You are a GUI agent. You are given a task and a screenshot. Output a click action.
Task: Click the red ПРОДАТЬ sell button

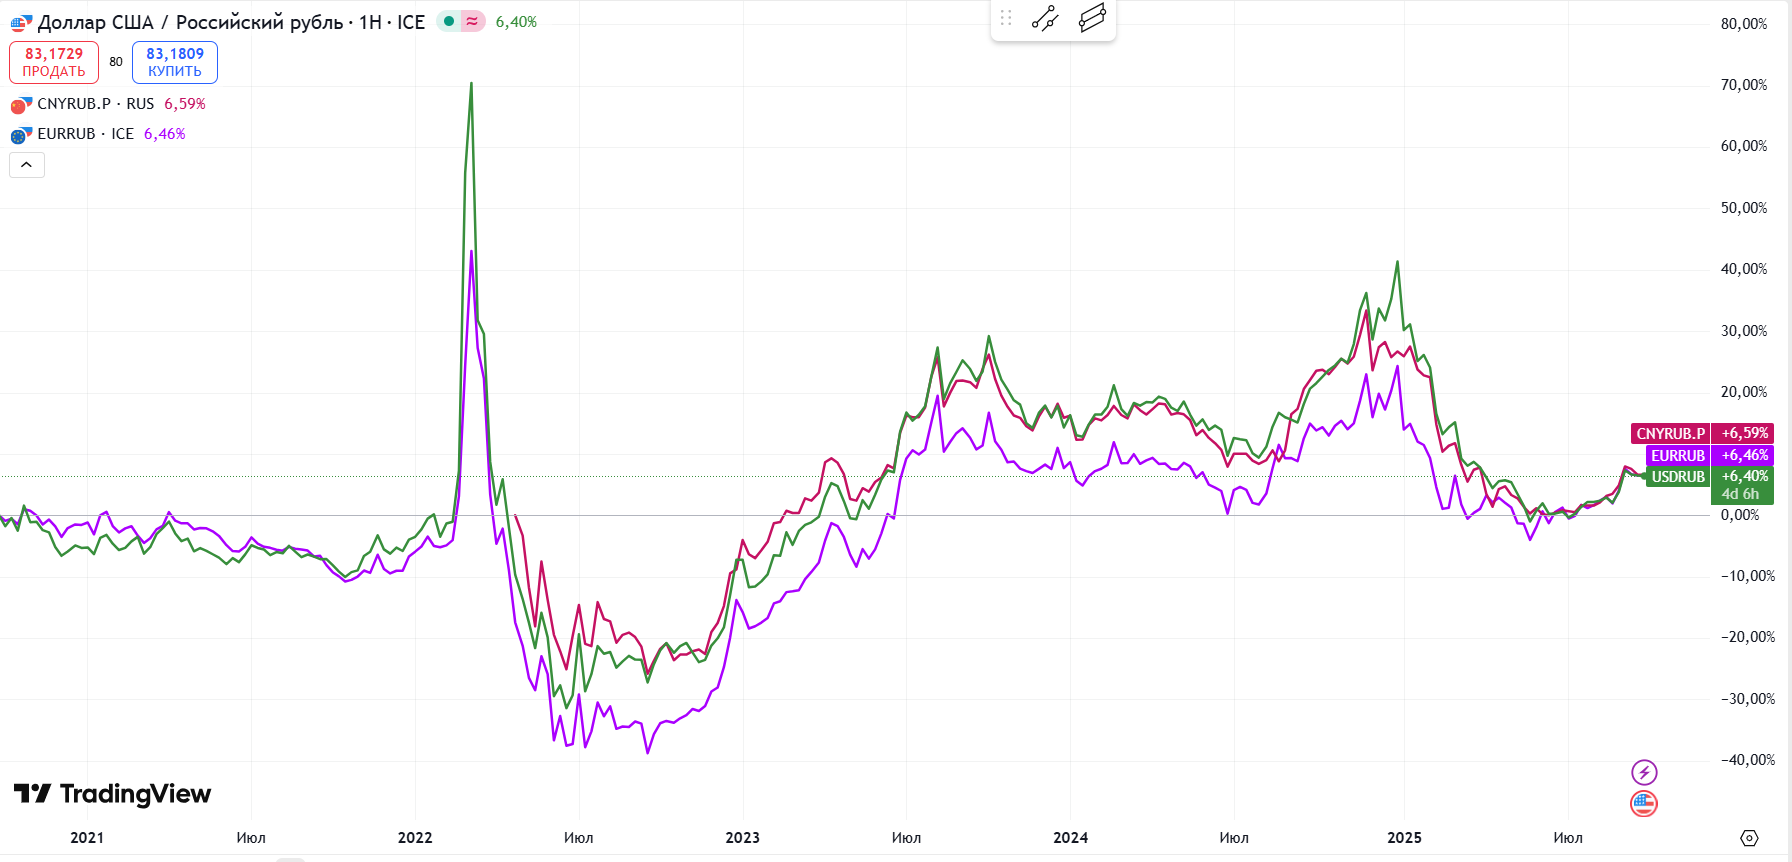54,62
